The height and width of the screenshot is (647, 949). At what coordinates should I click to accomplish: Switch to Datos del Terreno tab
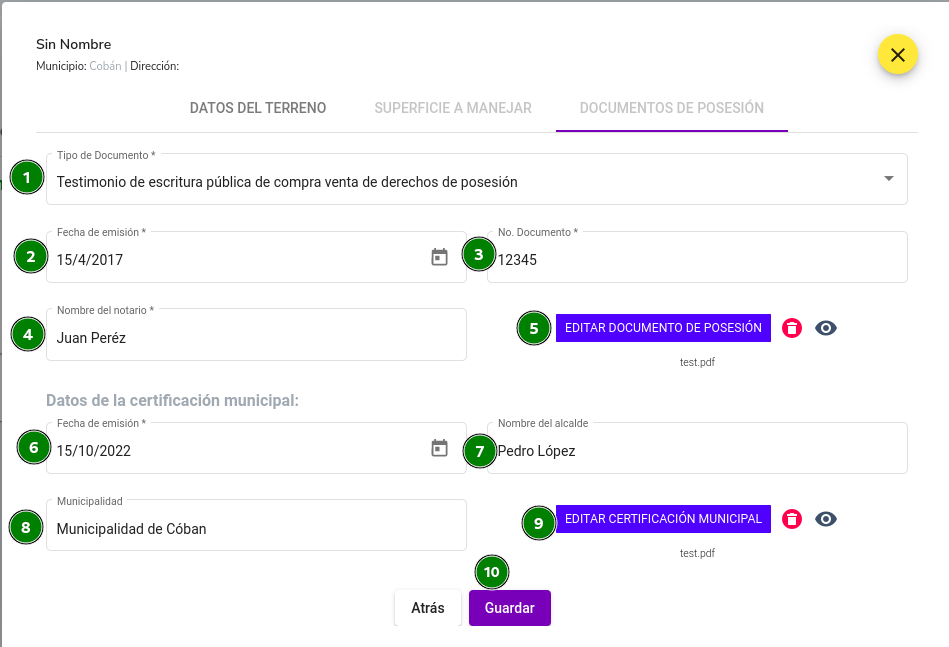[x=258, y=108]
